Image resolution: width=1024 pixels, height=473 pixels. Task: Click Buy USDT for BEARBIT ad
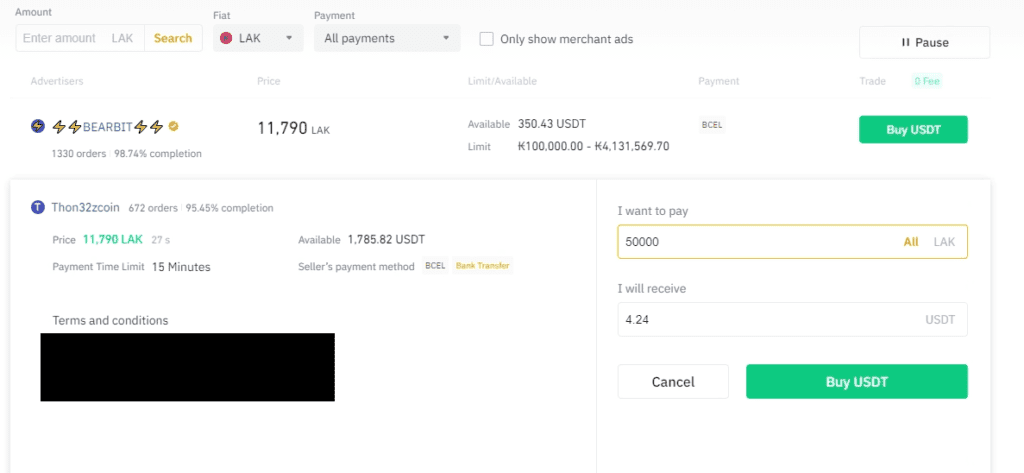tap(913, 129)
